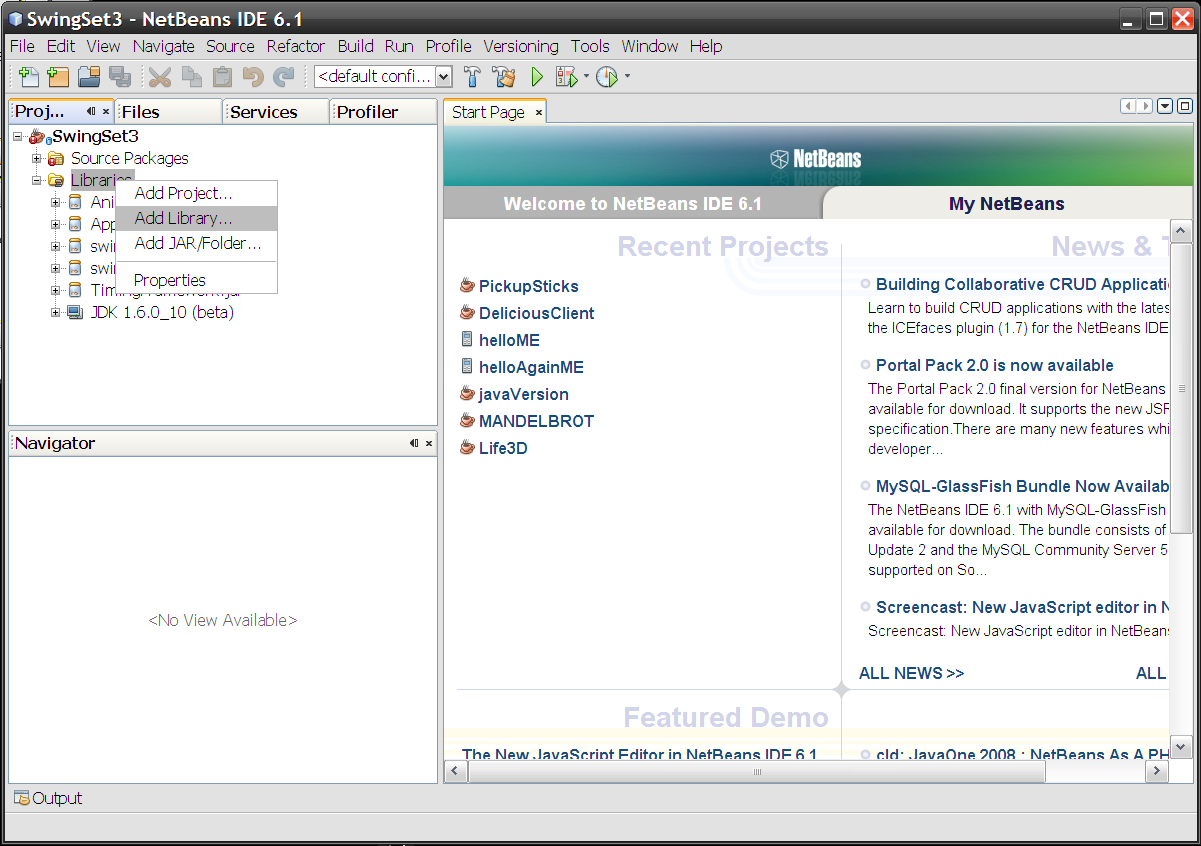Screen dimensions: 1201x846
Task: Click the Open Project toolbar icon
Action: (89, 77)
